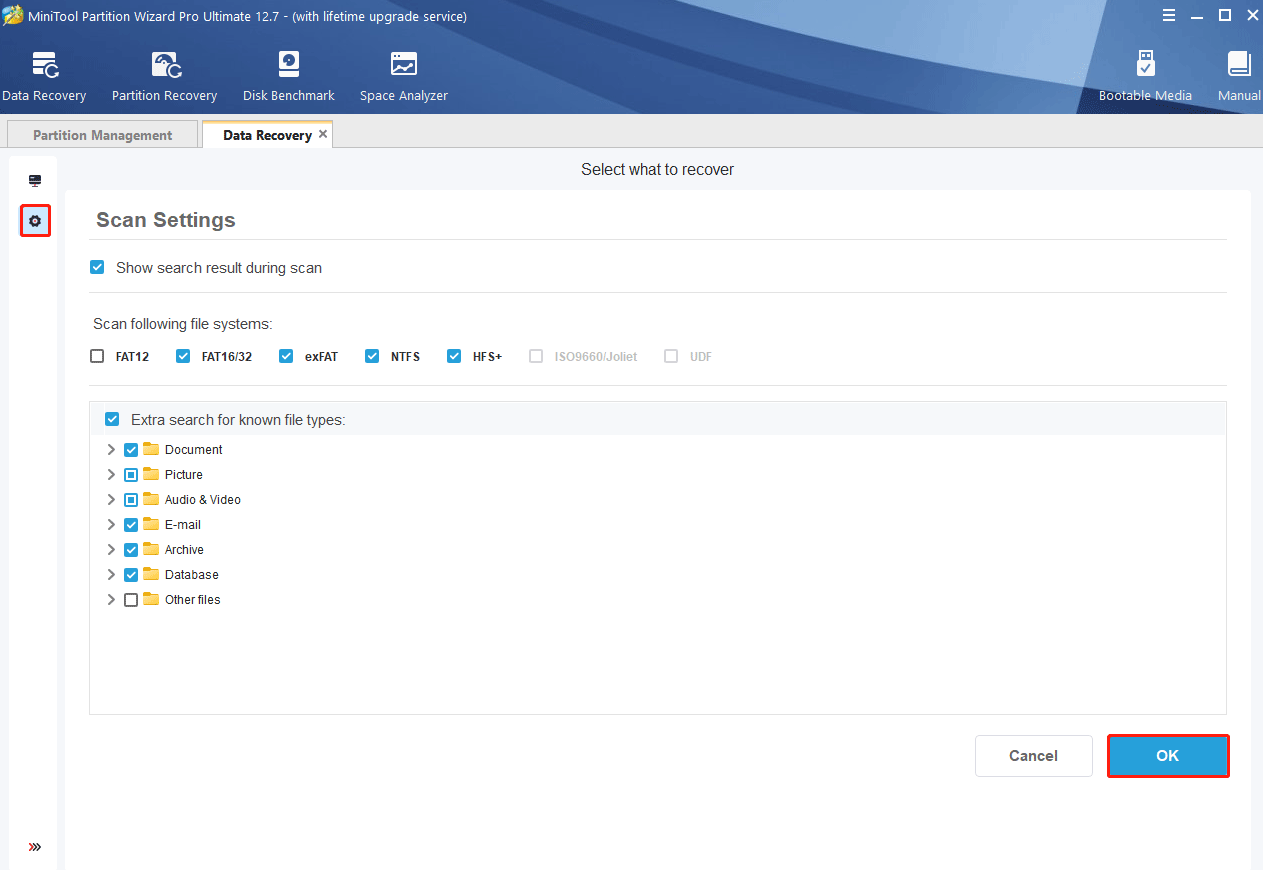Click the scan settings gear icon

(35, 221)
